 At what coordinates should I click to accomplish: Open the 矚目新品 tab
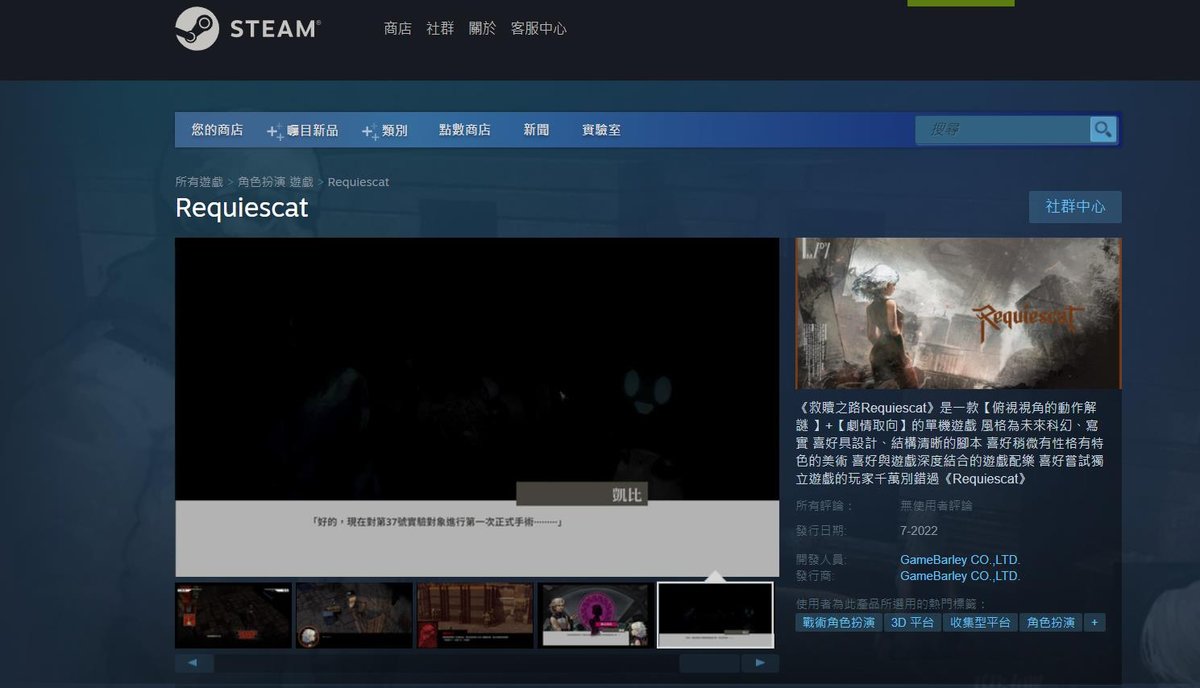pyautogui.click(x=303, y=130)
